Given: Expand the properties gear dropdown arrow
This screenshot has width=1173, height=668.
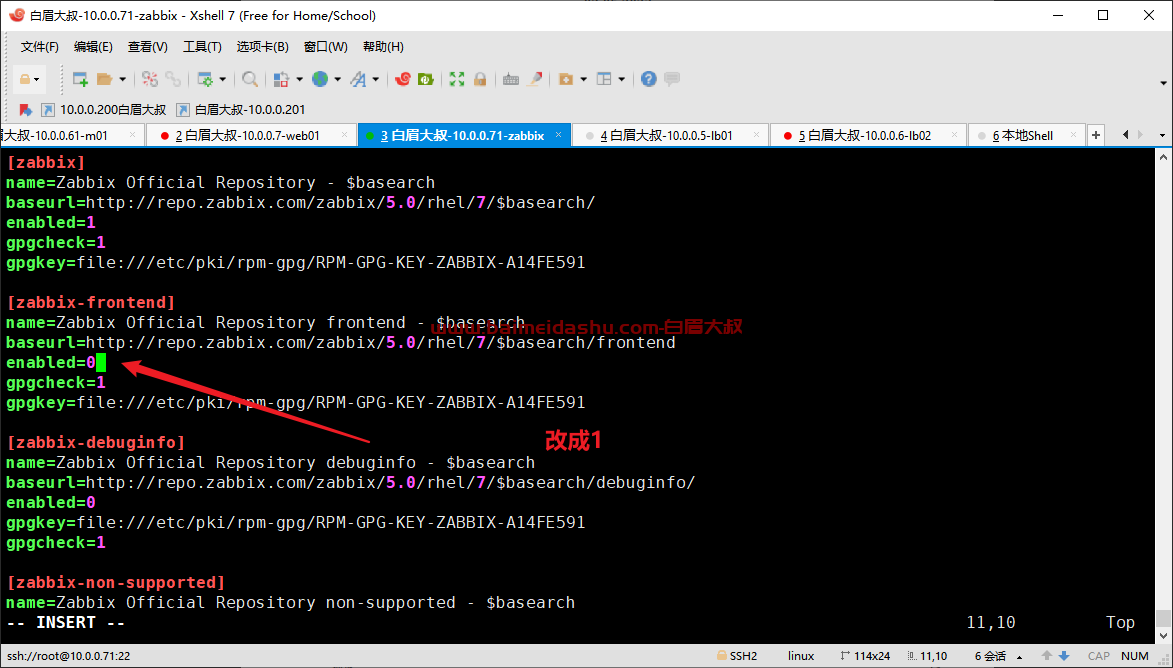Looking at the screenshot, I should [x=223, y=79].
